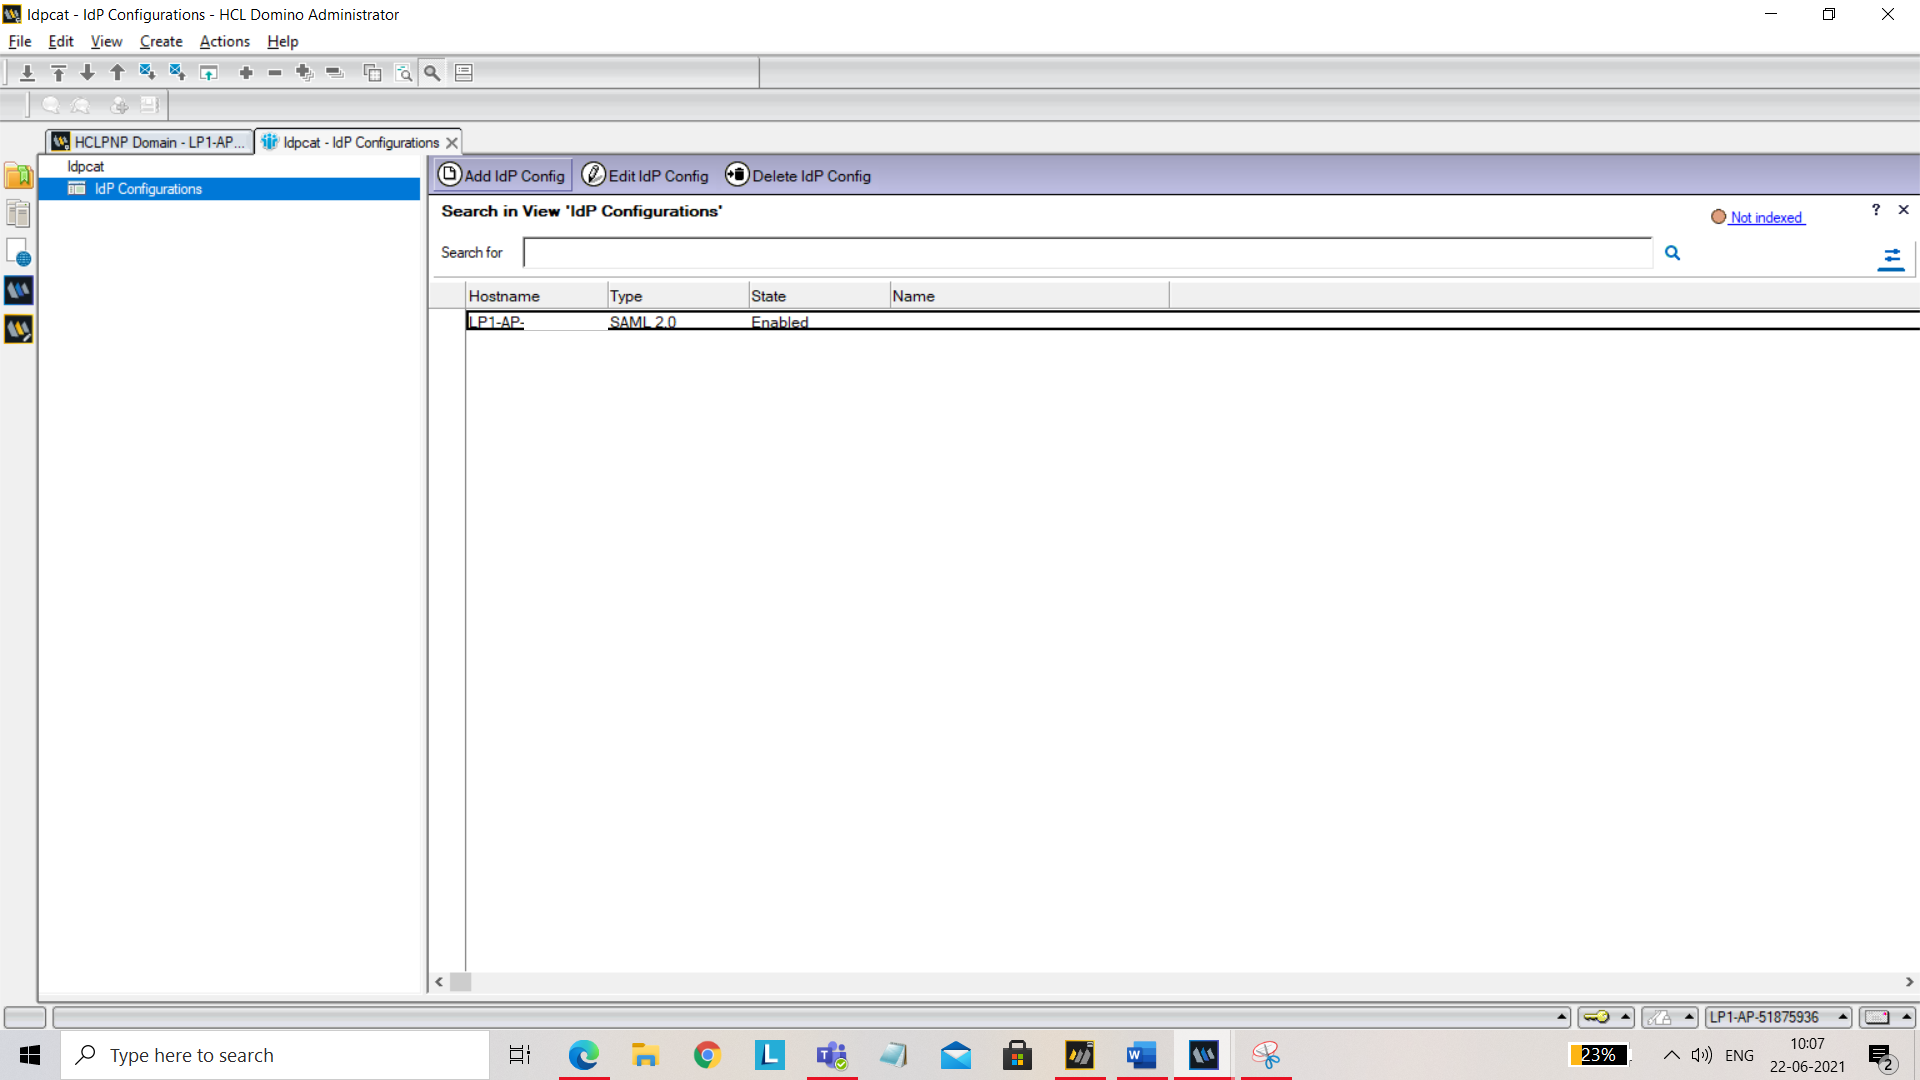Click the Search for input field
The height and width of the screenshot is (1080, 1920).
click(1088, 253)
